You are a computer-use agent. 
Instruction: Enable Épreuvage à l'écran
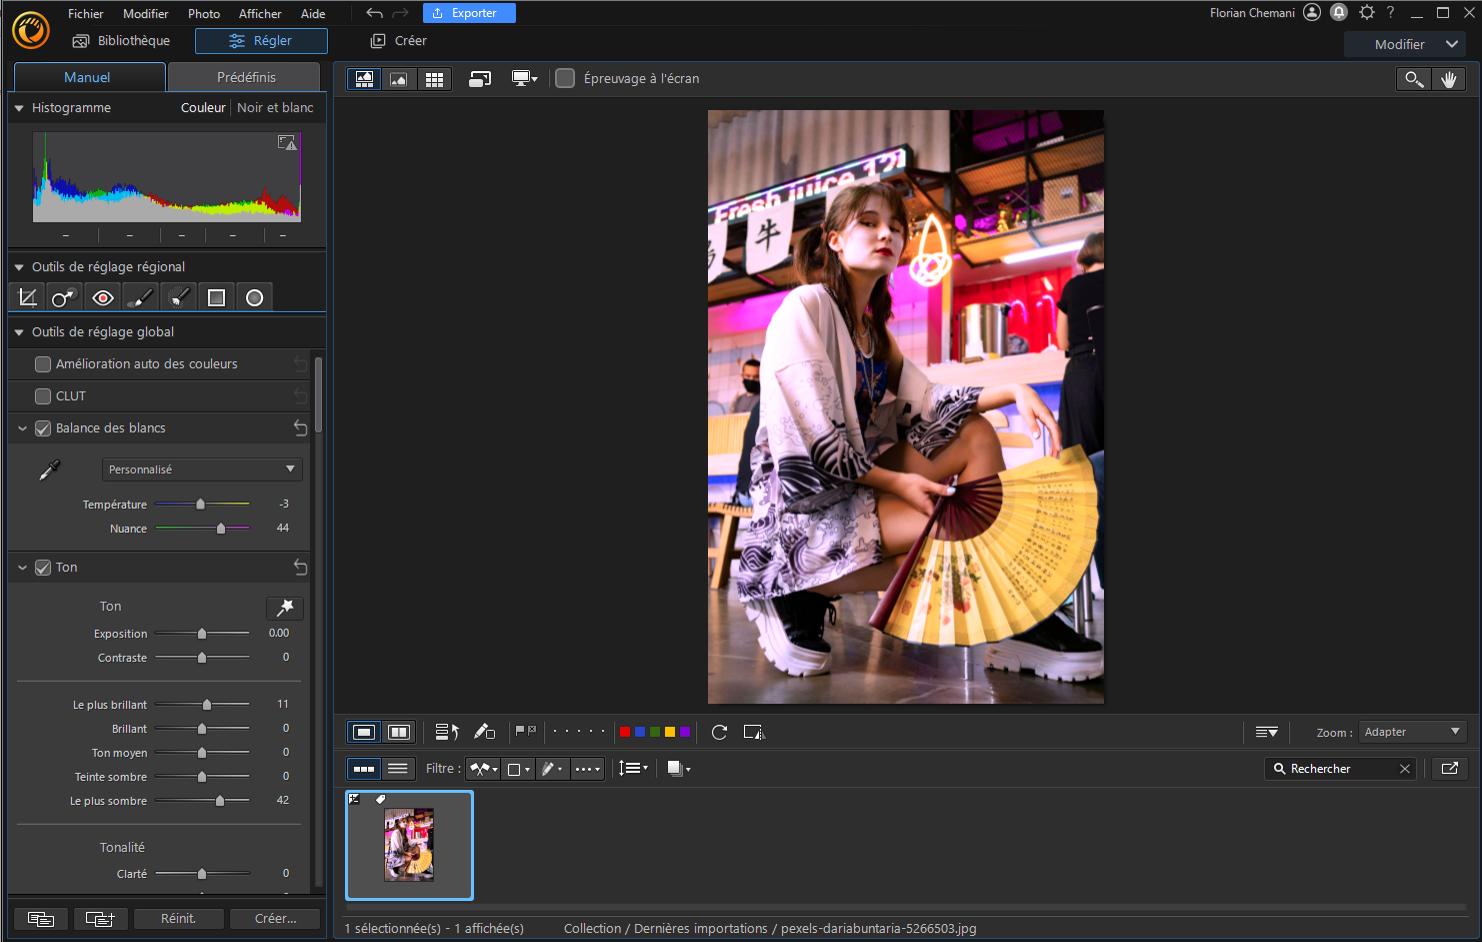pyautogui.click(x=566, y=78)
